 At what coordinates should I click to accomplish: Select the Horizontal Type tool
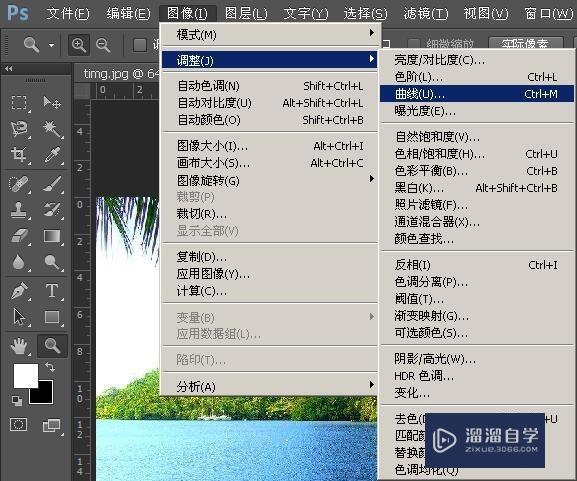coord(52,291)
